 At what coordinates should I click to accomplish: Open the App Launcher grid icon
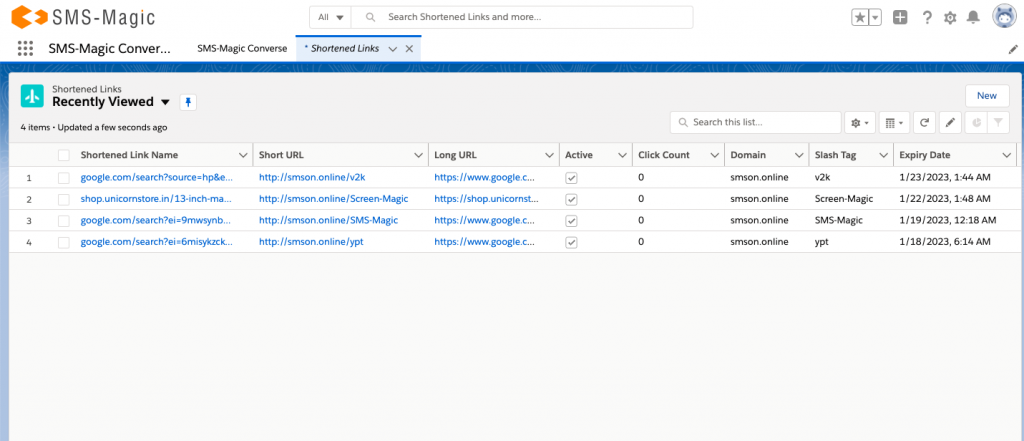tap(25, 48)
